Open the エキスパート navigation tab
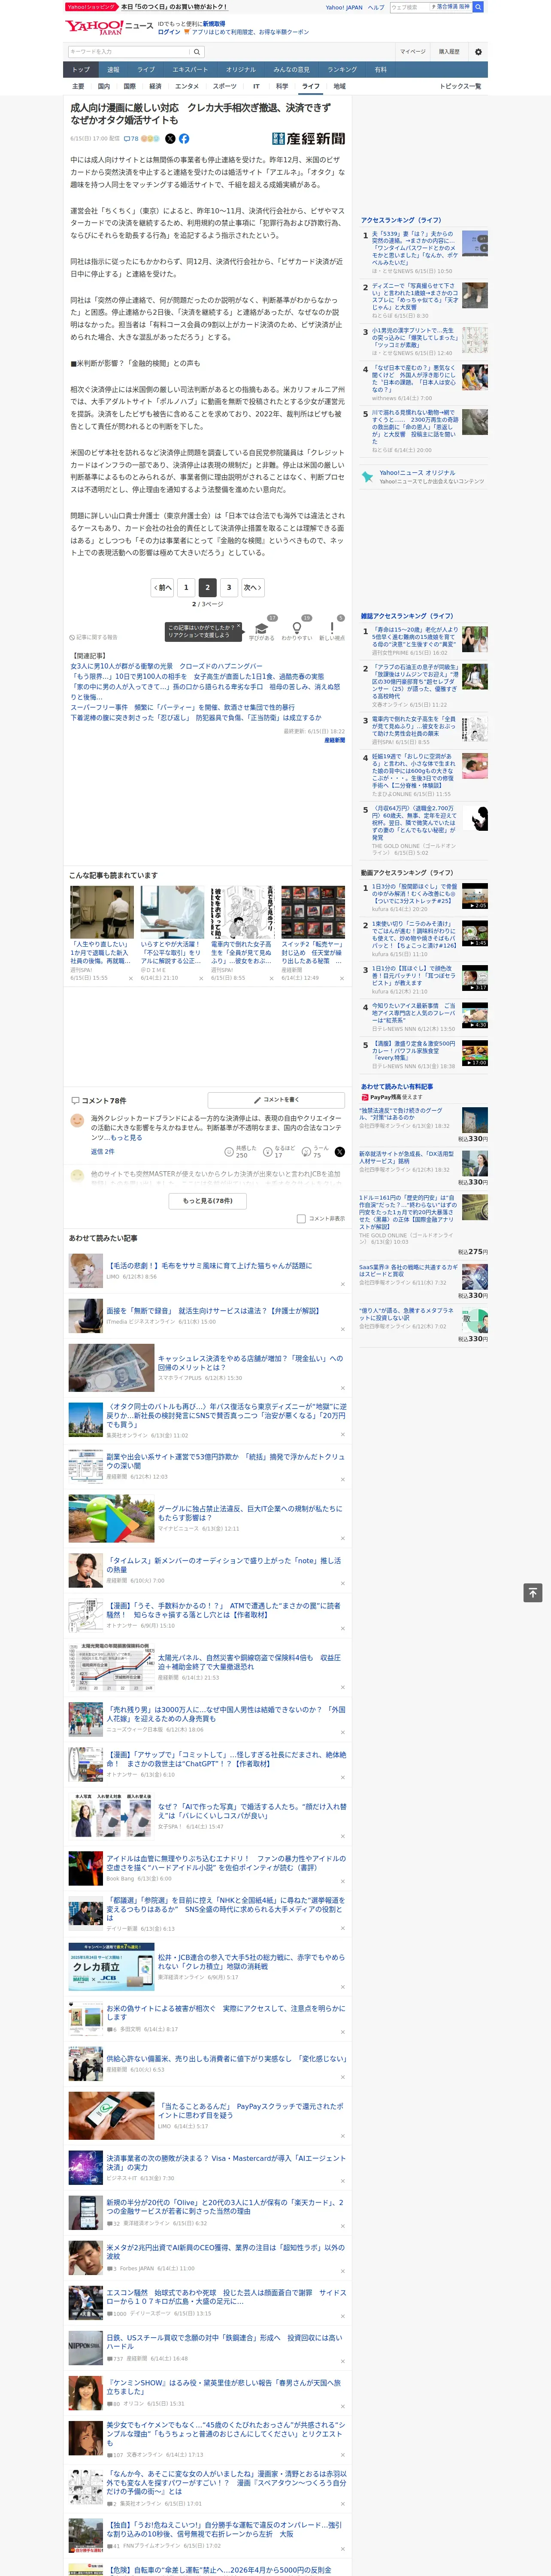Viewport: 551px width, 2576px height. [190, 70]
